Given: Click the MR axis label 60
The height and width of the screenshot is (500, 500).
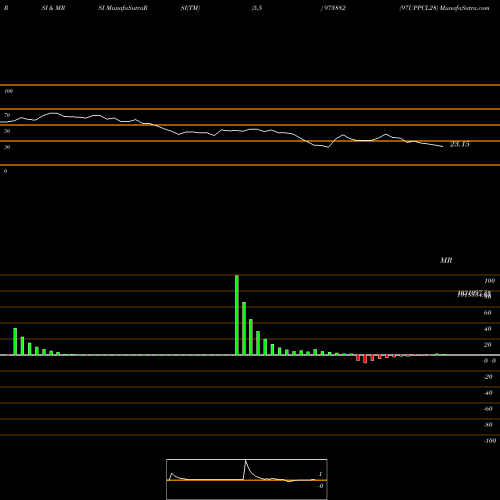Looking at the screenshot, I should (487, 313).
